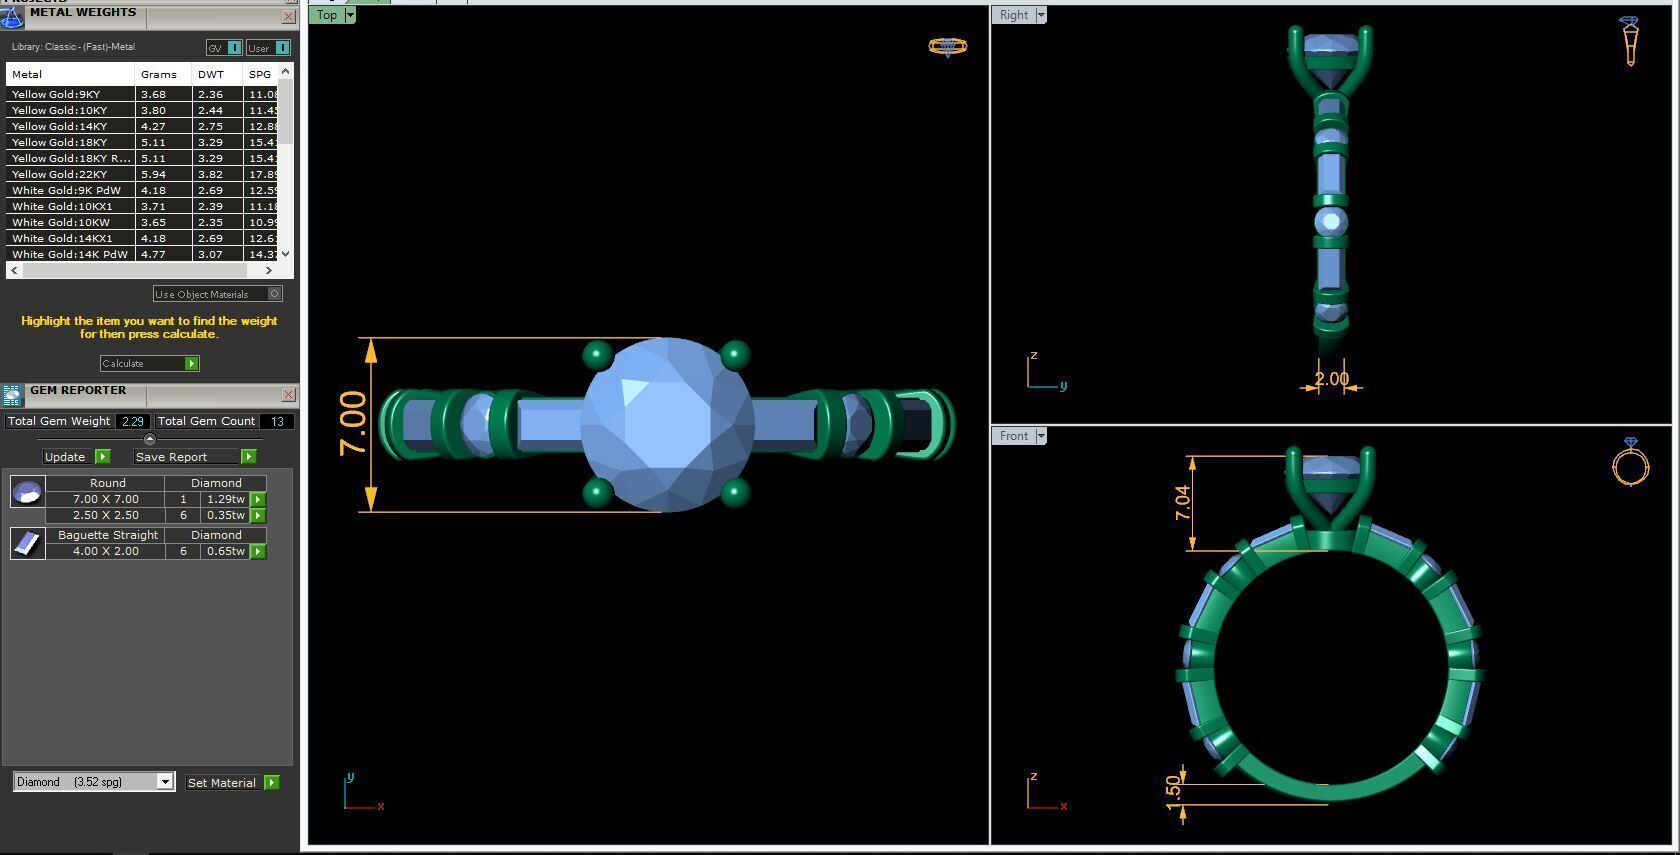Select the White Gold:10KX1 row
Viewport: 1680px width, 855px height.
coord(142,206)
